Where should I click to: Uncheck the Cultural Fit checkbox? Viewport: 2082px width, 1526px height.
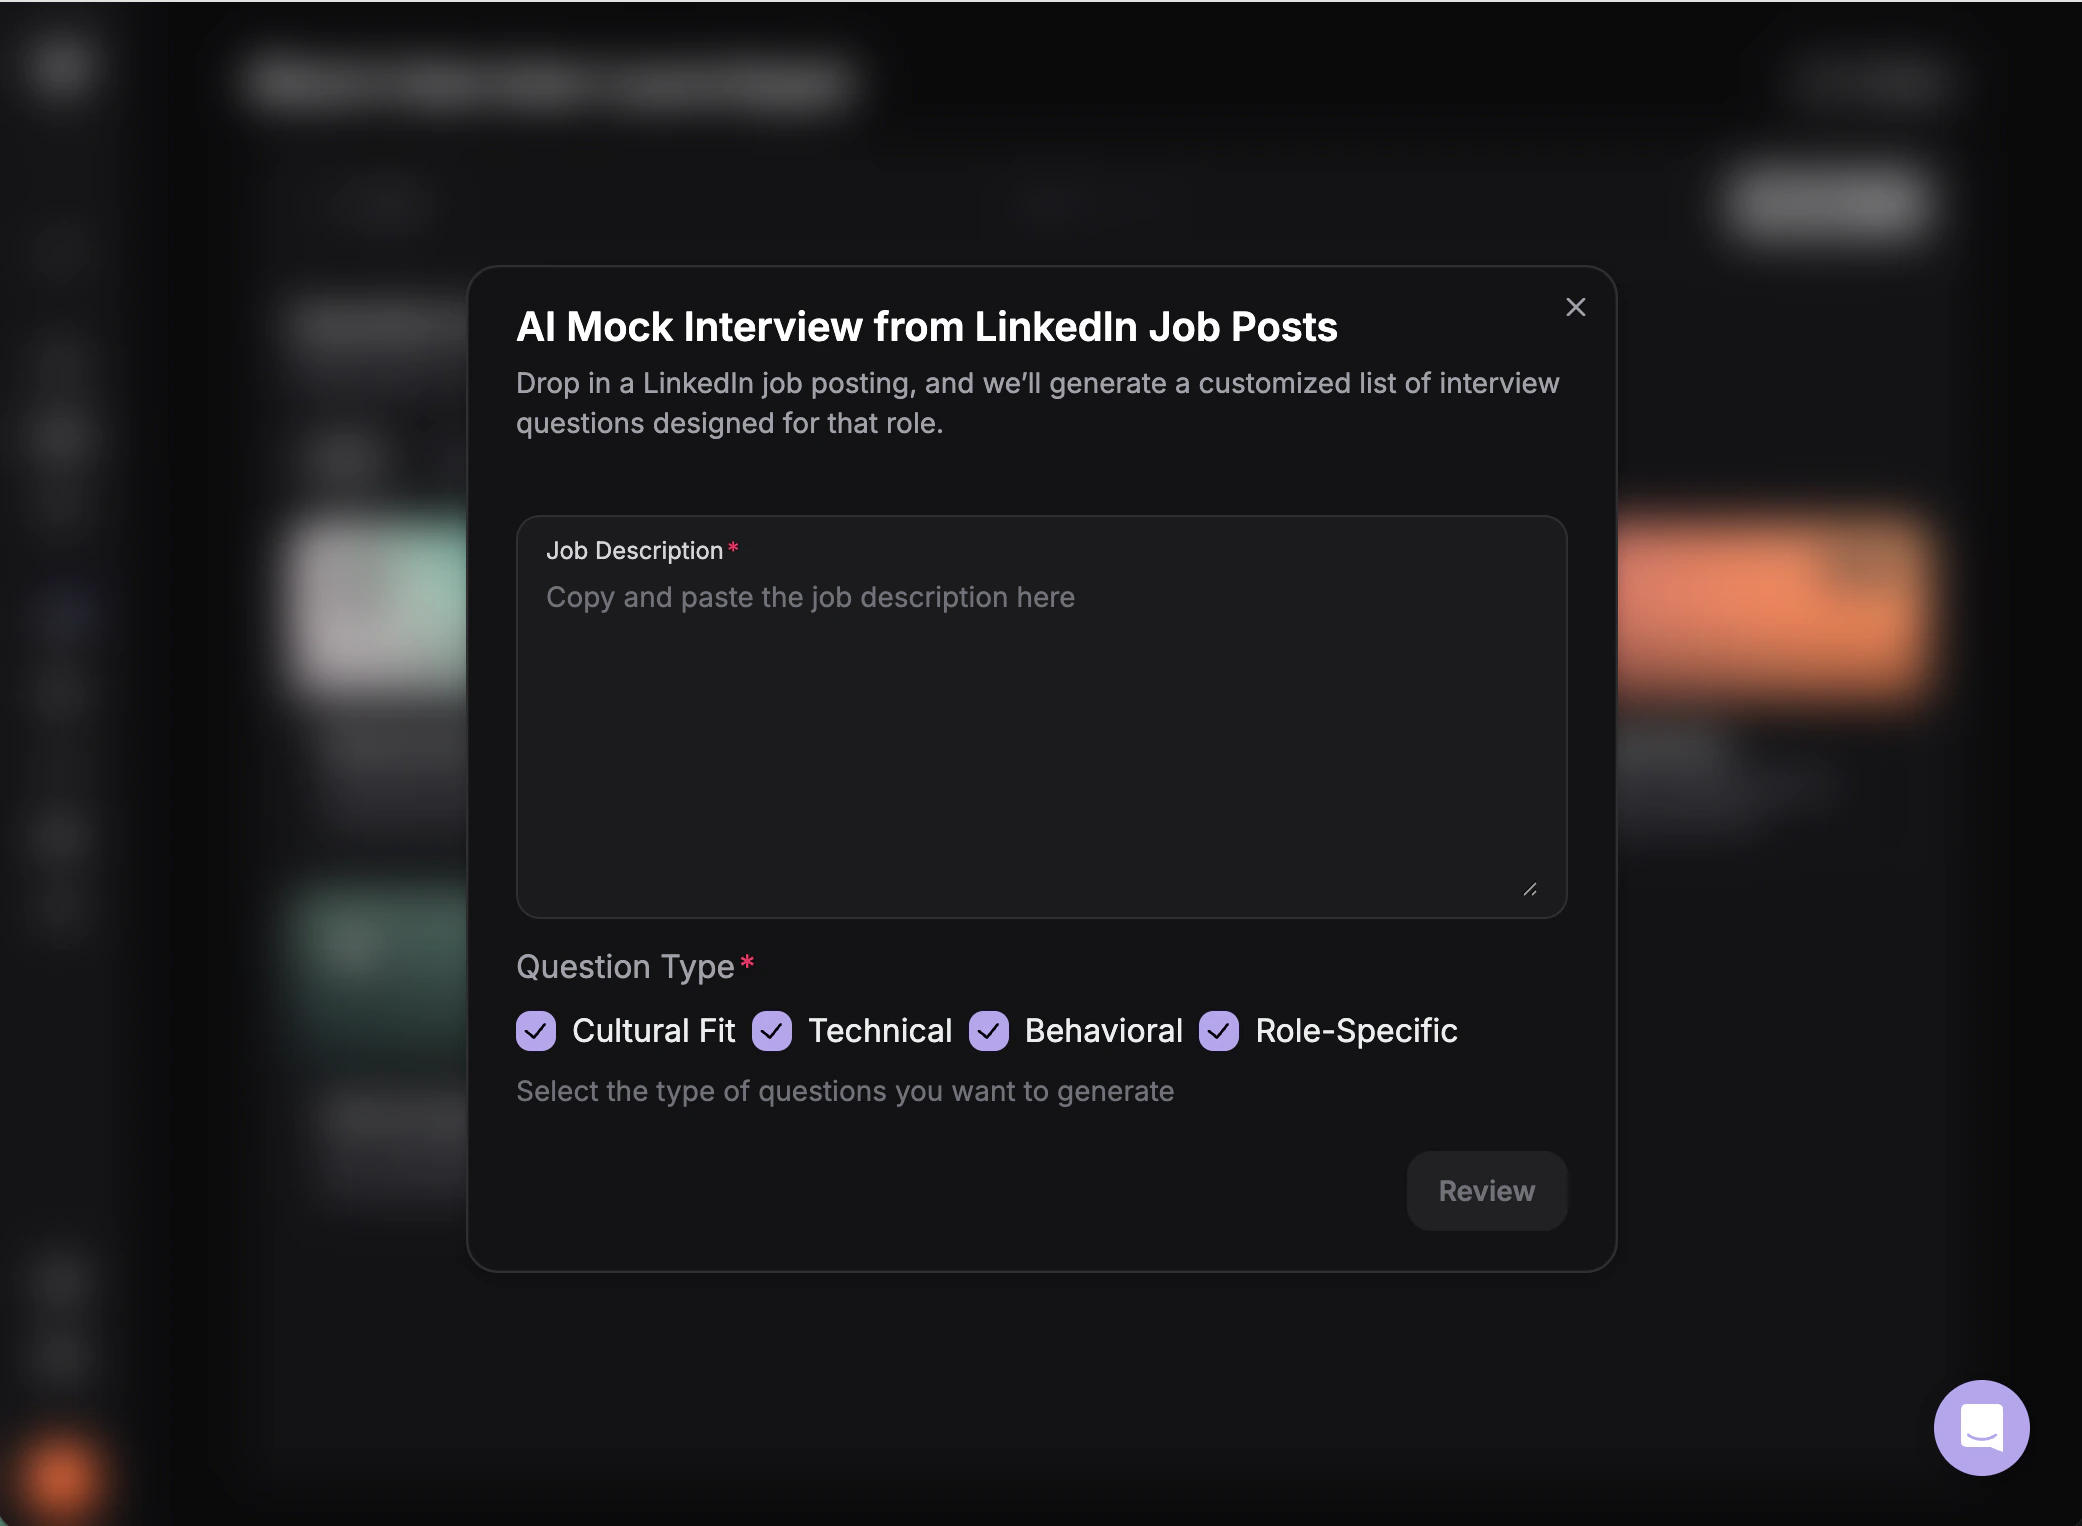536,1031
